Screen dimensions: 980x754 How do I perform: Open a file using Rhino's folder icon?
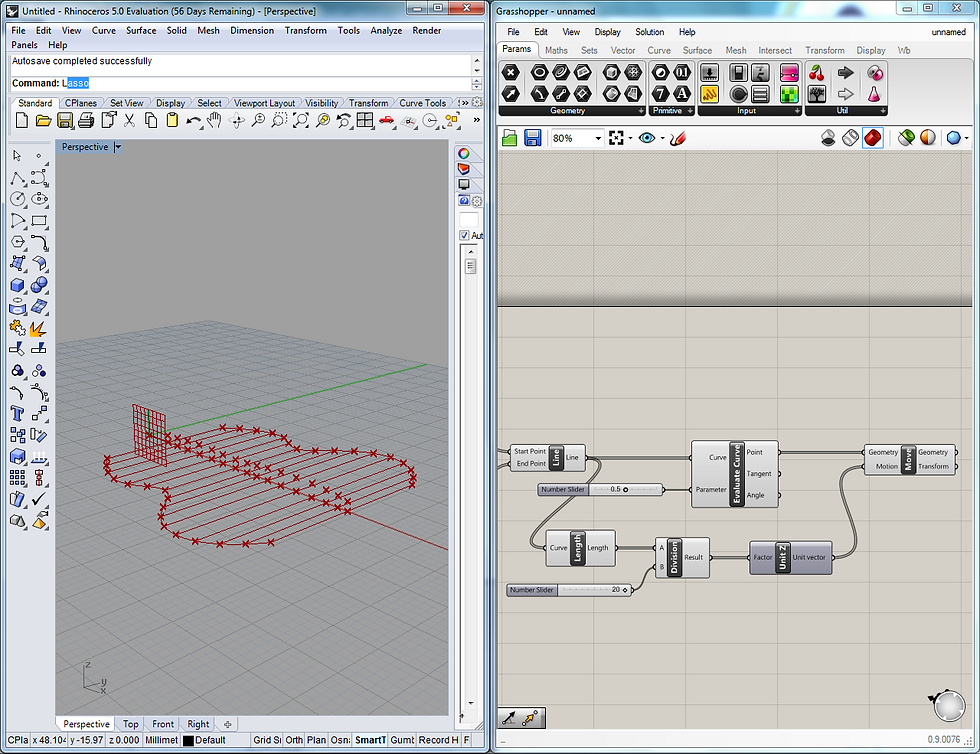coord(43,121)
